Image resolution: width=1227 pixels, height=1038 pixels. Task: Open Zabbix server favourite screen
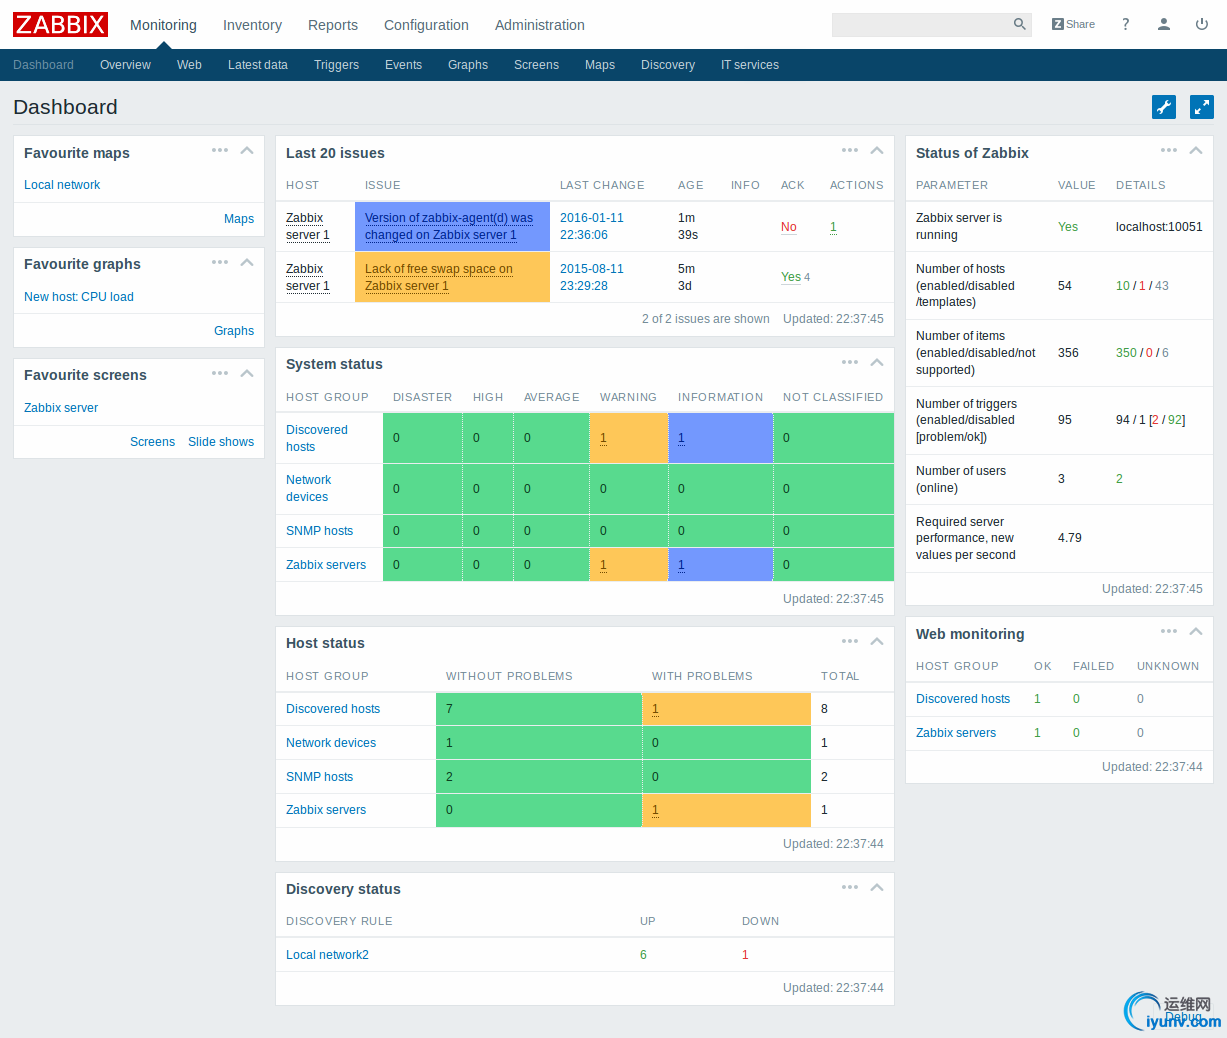pyautogui.click(x=61, y=408)
